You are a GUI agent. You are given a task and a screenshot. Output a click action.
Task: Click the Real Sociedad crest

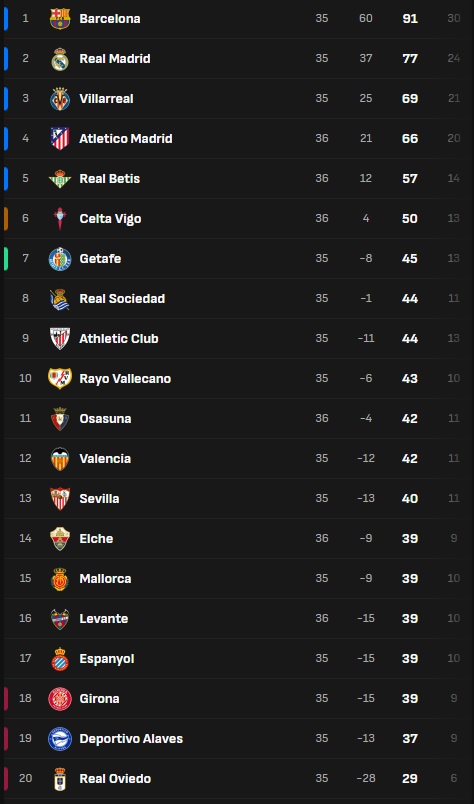[x=60, y=299]
